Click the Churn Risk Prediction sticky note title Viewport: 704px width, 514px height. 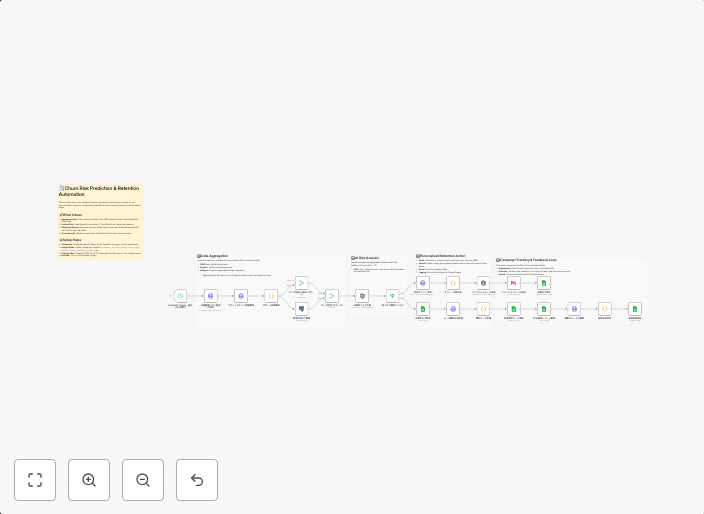[99, 191]
